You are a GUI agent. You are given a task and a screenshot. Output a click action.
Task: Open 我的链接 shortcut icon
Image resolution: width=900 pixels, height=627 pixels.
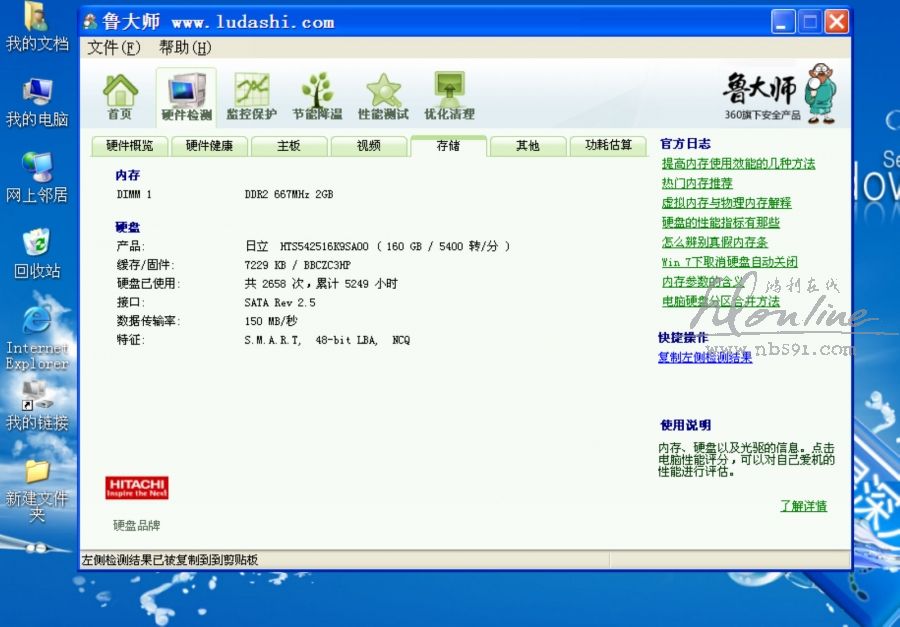click(37, 405)
